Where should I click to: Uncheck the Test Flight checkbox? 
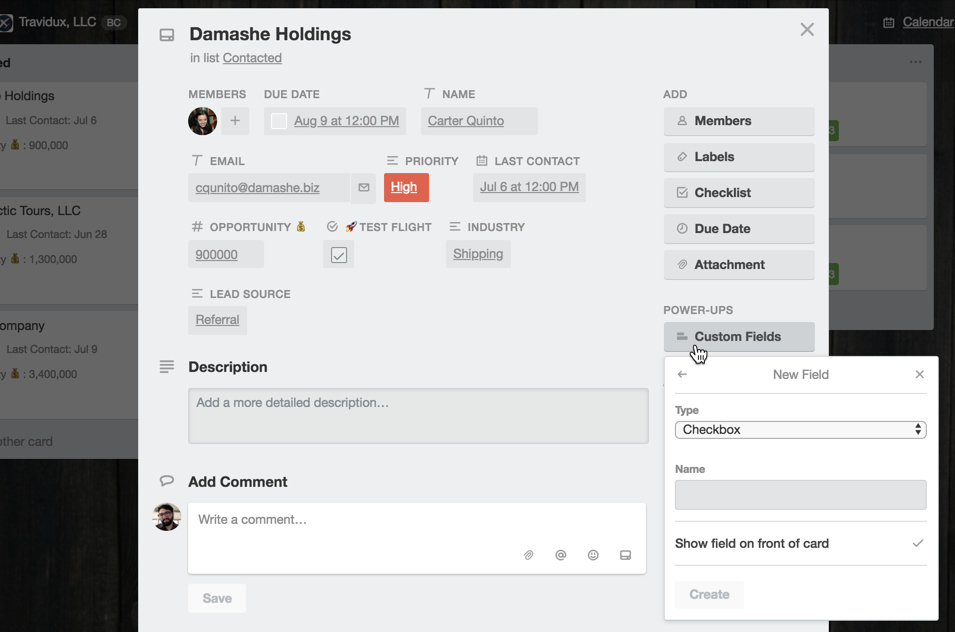point(339,255)
